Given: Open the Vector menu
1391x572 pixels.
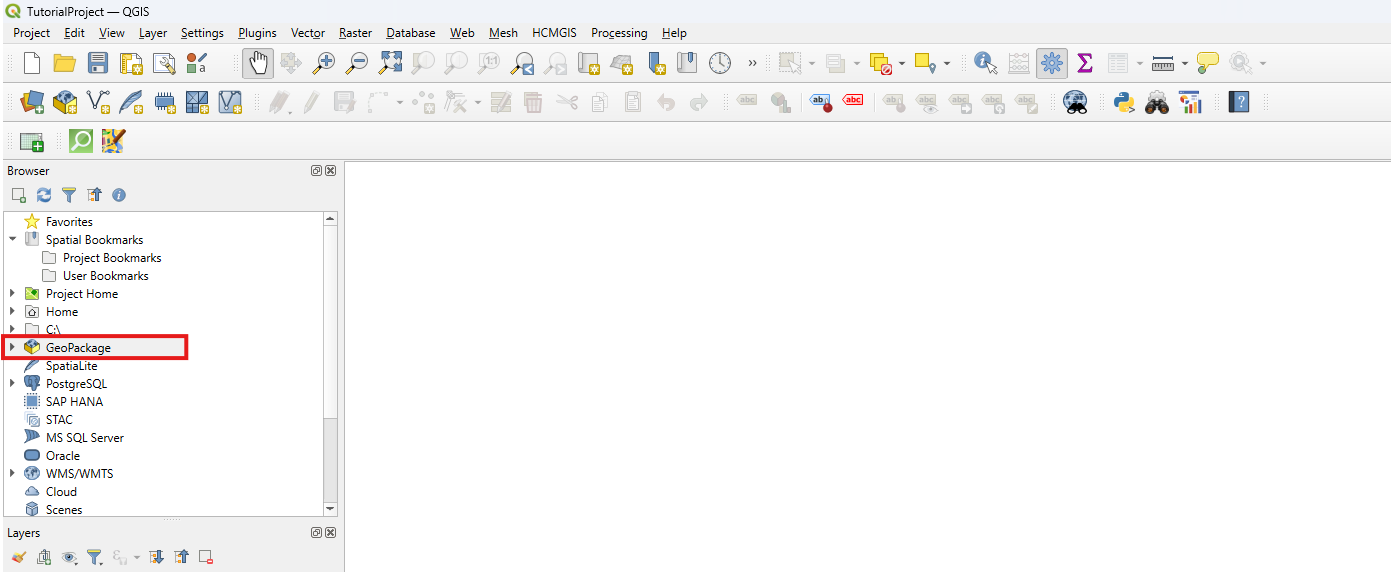Looking at the screenshot, I should tap(308, 33).
